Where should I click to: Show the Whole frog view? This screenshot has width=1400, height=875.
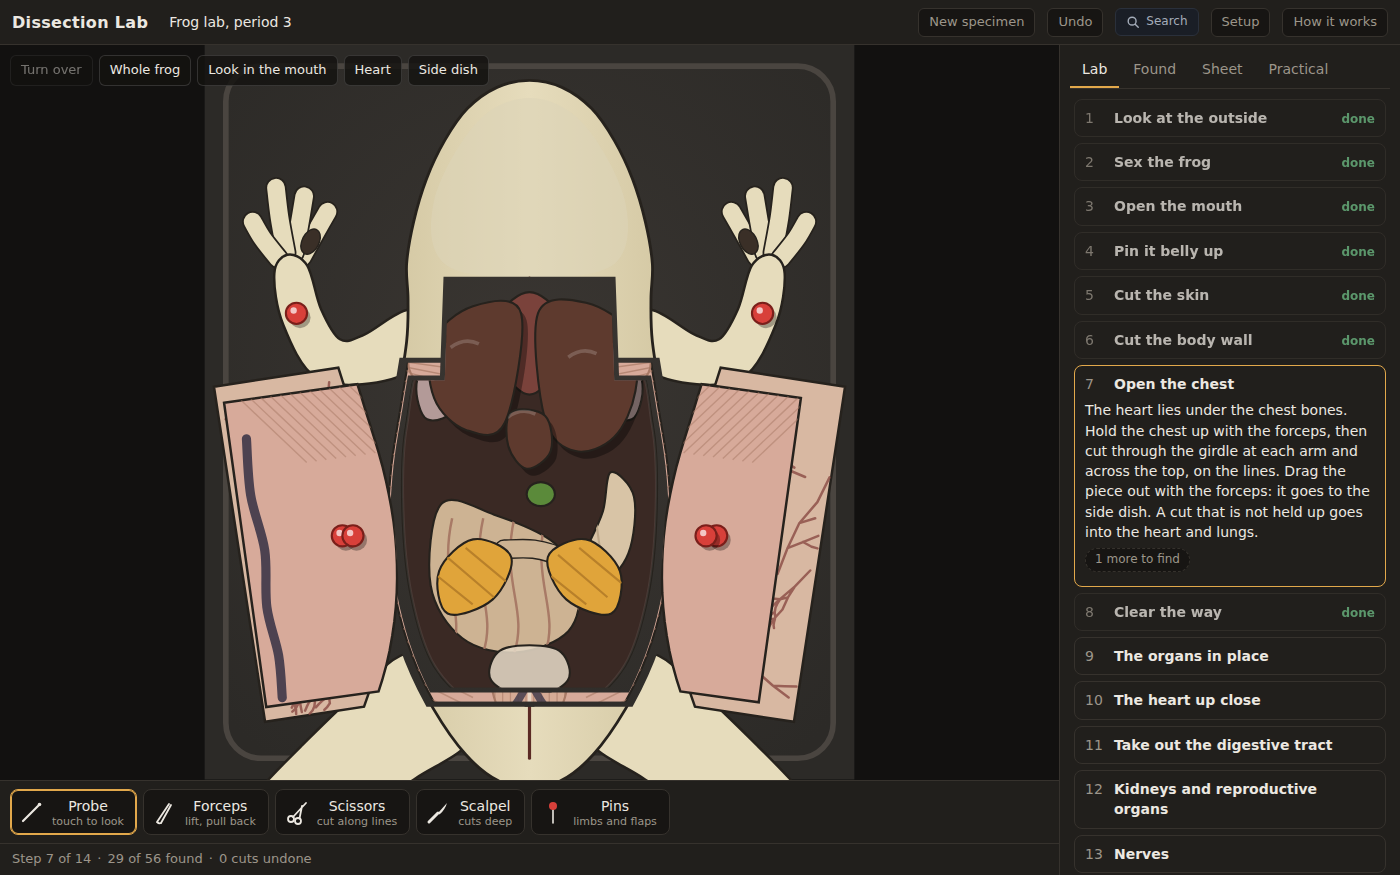145,70
